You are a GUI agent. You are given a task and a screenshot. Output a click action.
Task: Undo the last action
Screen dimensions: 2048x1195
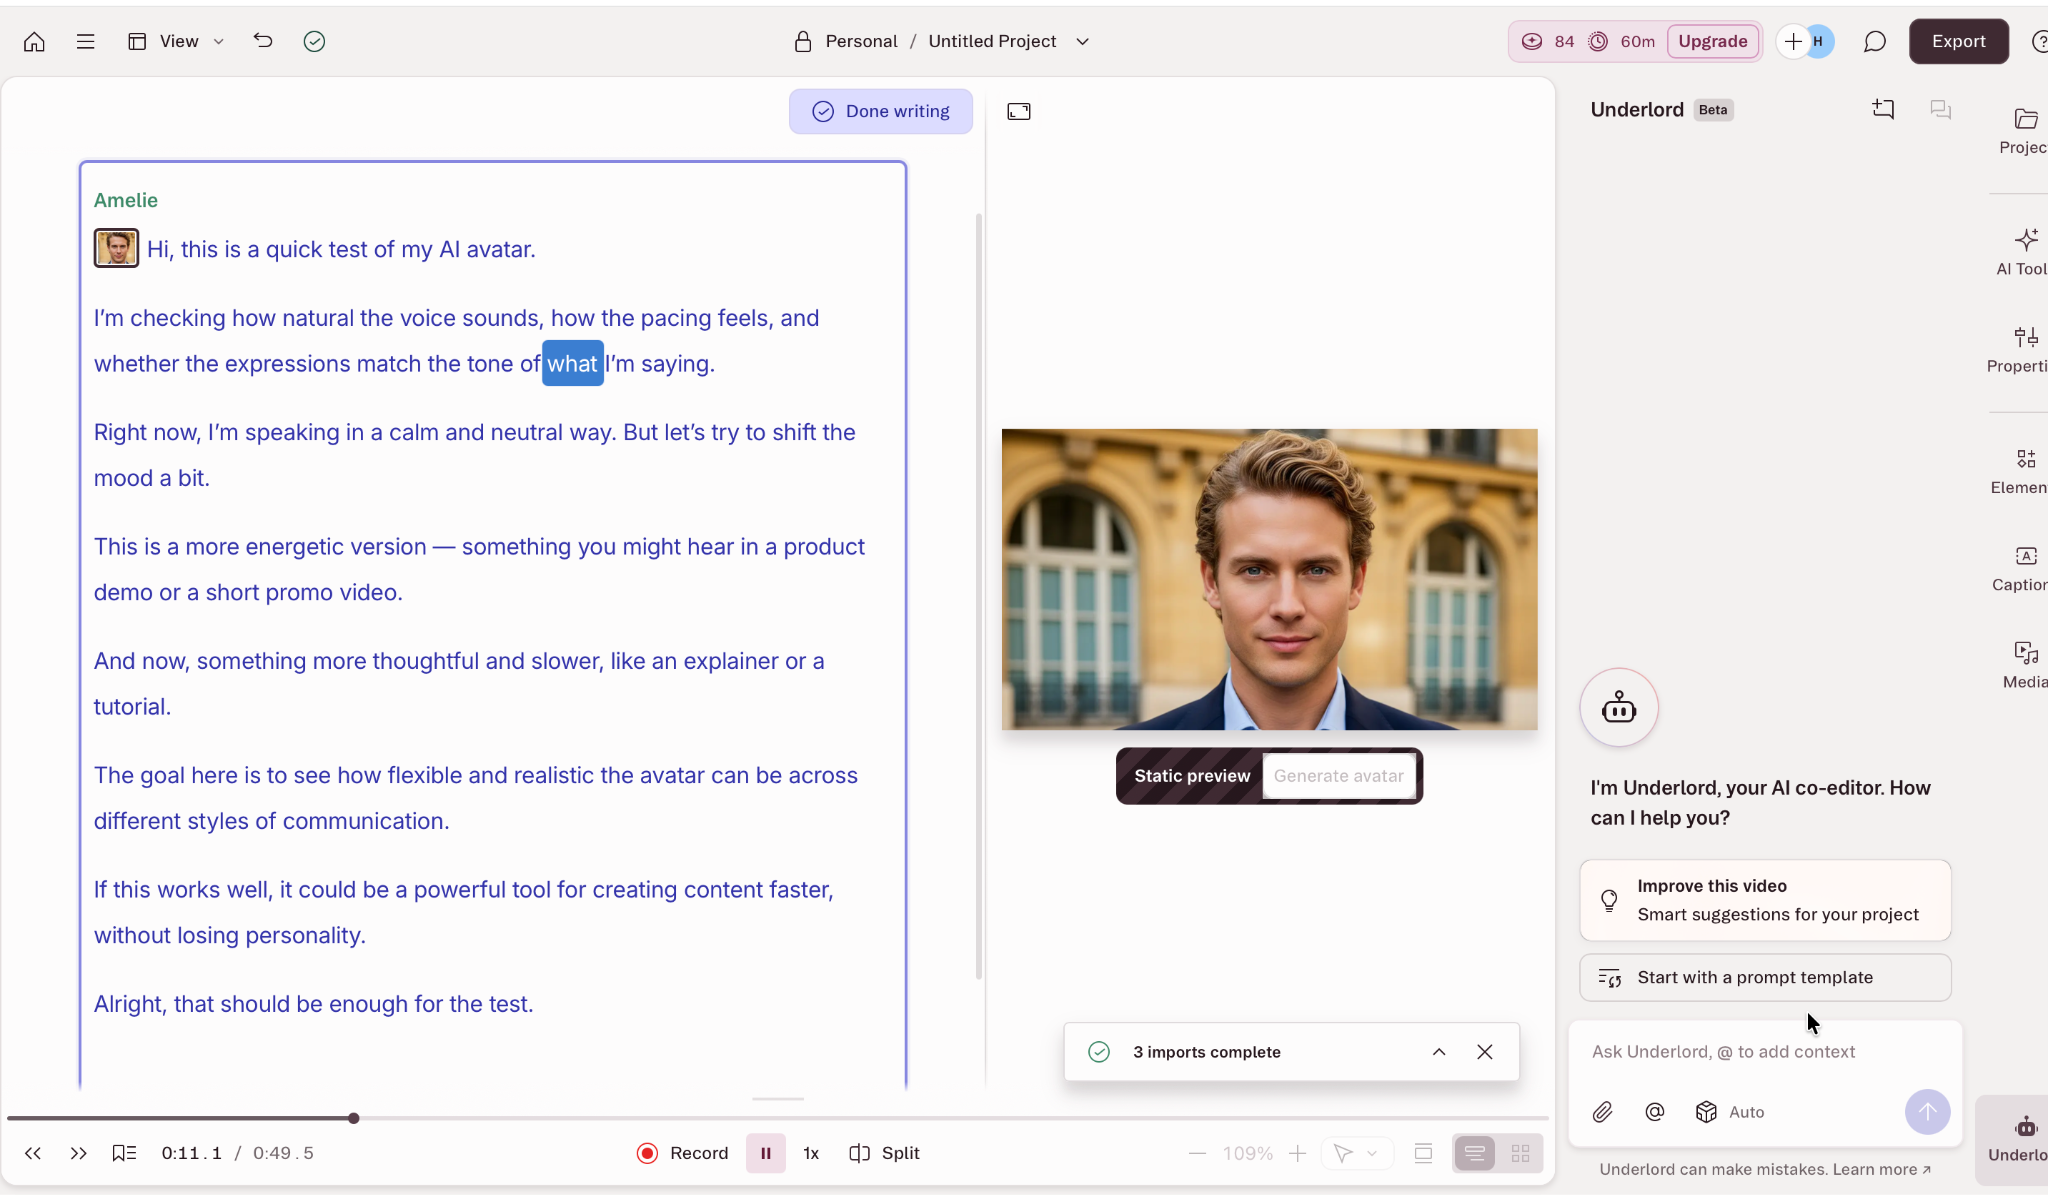coord(263,41)
